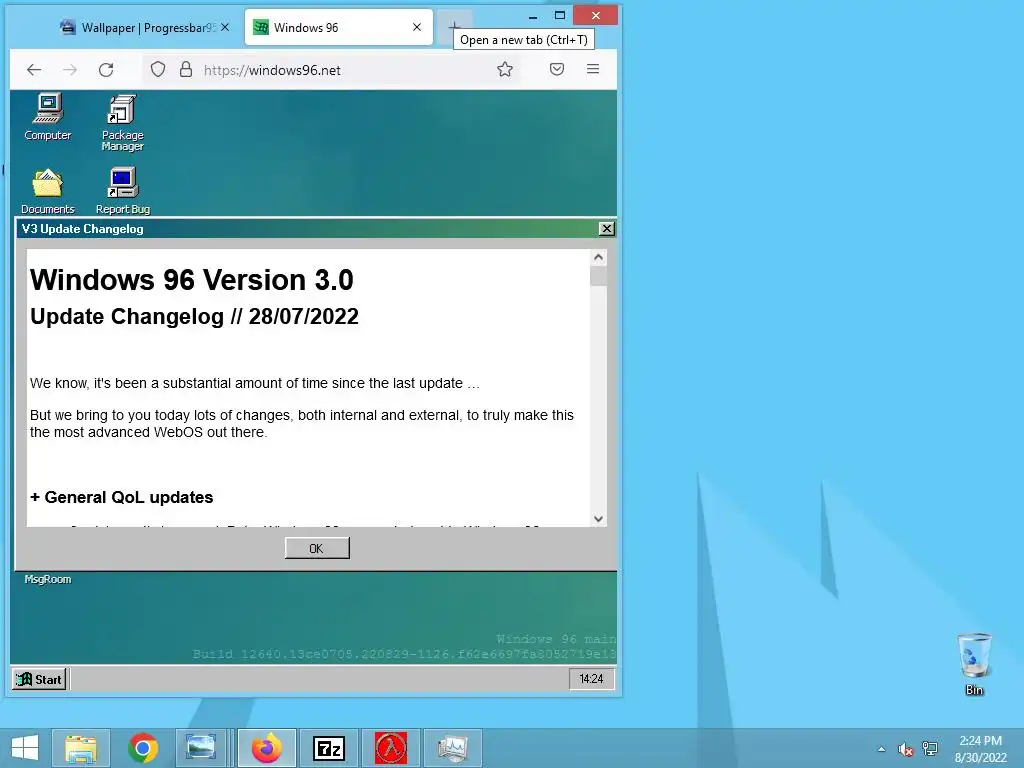Open the Package Manager shortcut
This screenshot has height=768, width=1024.
pyautogui.click(x=122, y=123)
